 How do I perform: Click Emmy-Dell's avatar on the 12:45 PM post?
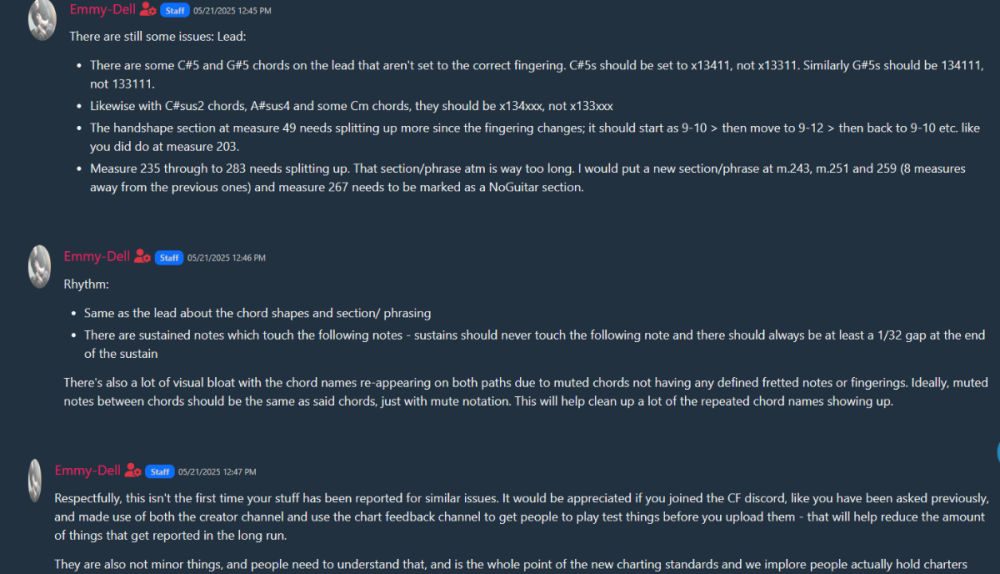(x=42, y=20)
